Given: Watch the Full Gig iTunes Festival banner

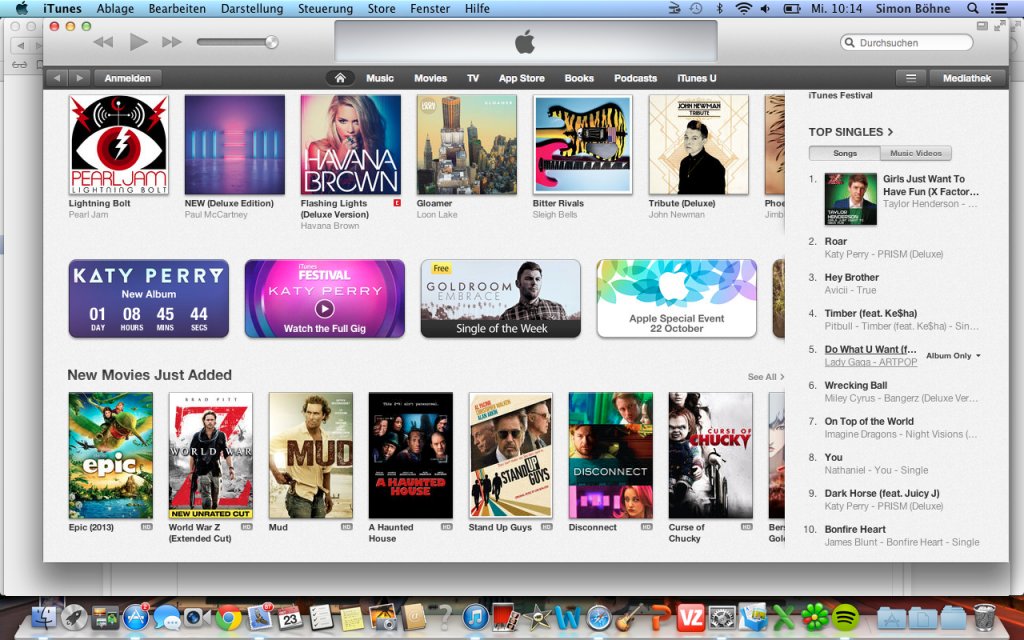Looking at the screenshot, I should click(325, 298).
